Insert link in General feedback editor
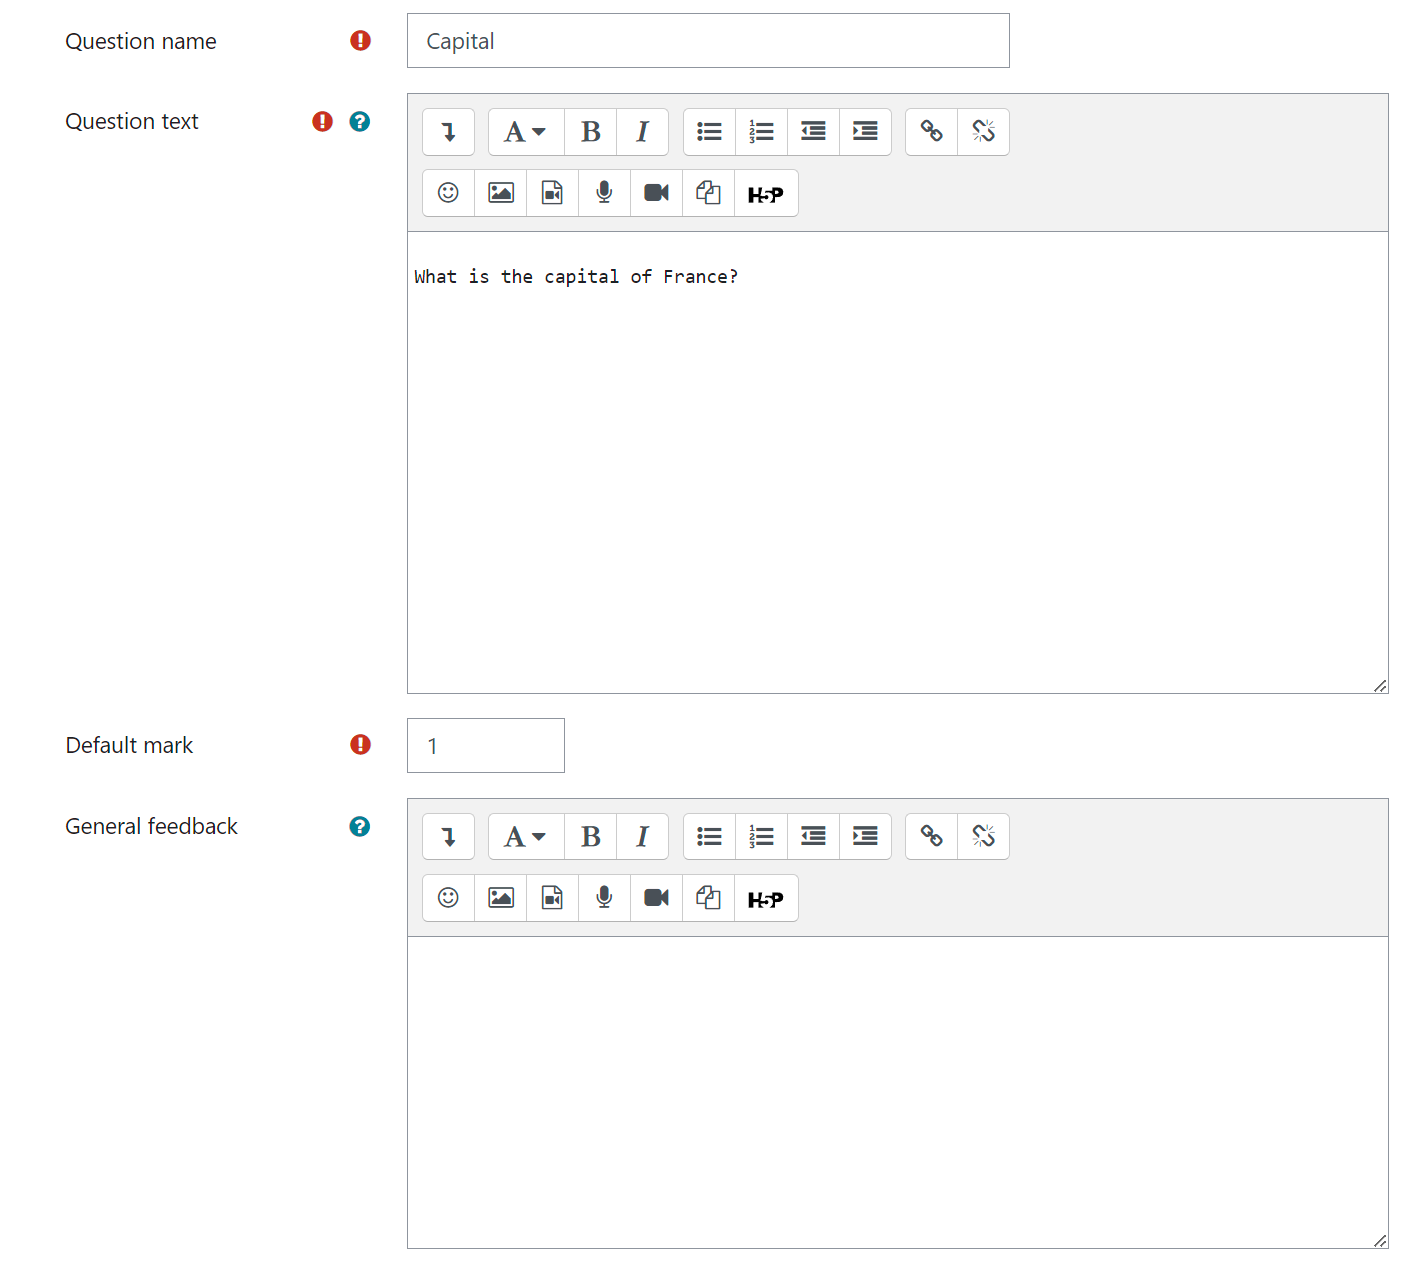 point(931,836)
